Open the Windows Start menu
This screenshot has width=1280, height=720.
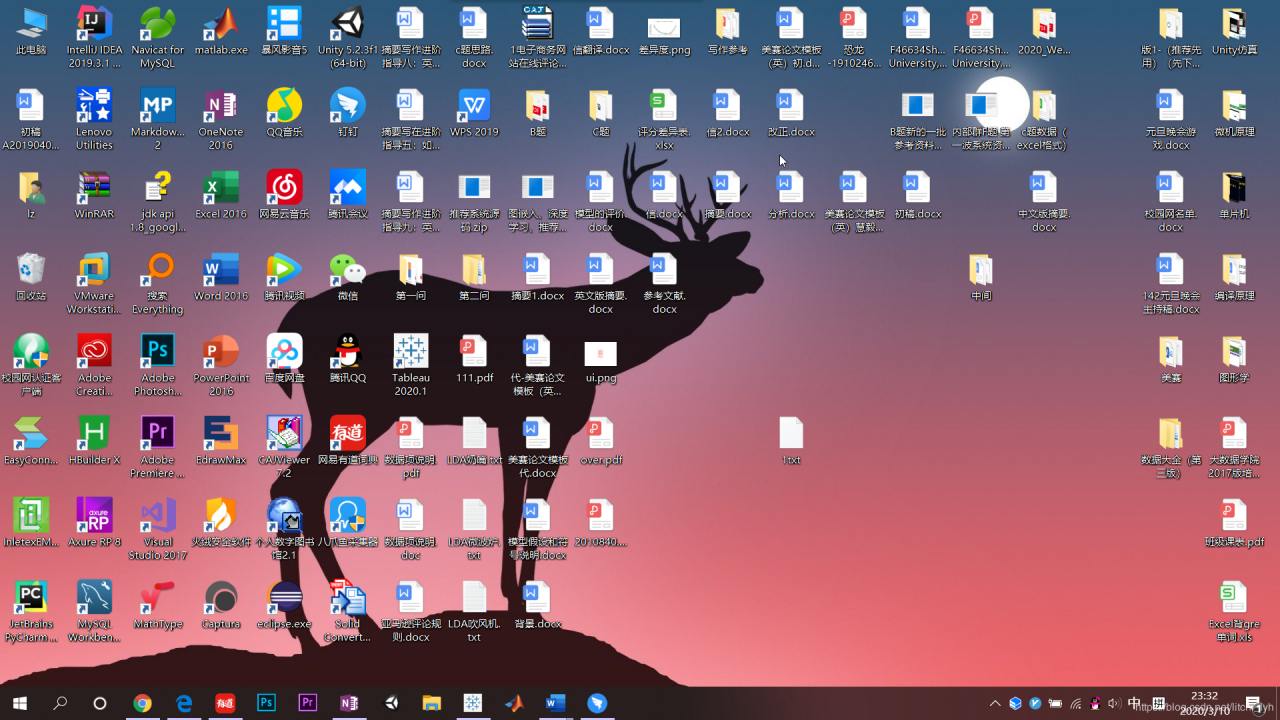tap(20, 703)
